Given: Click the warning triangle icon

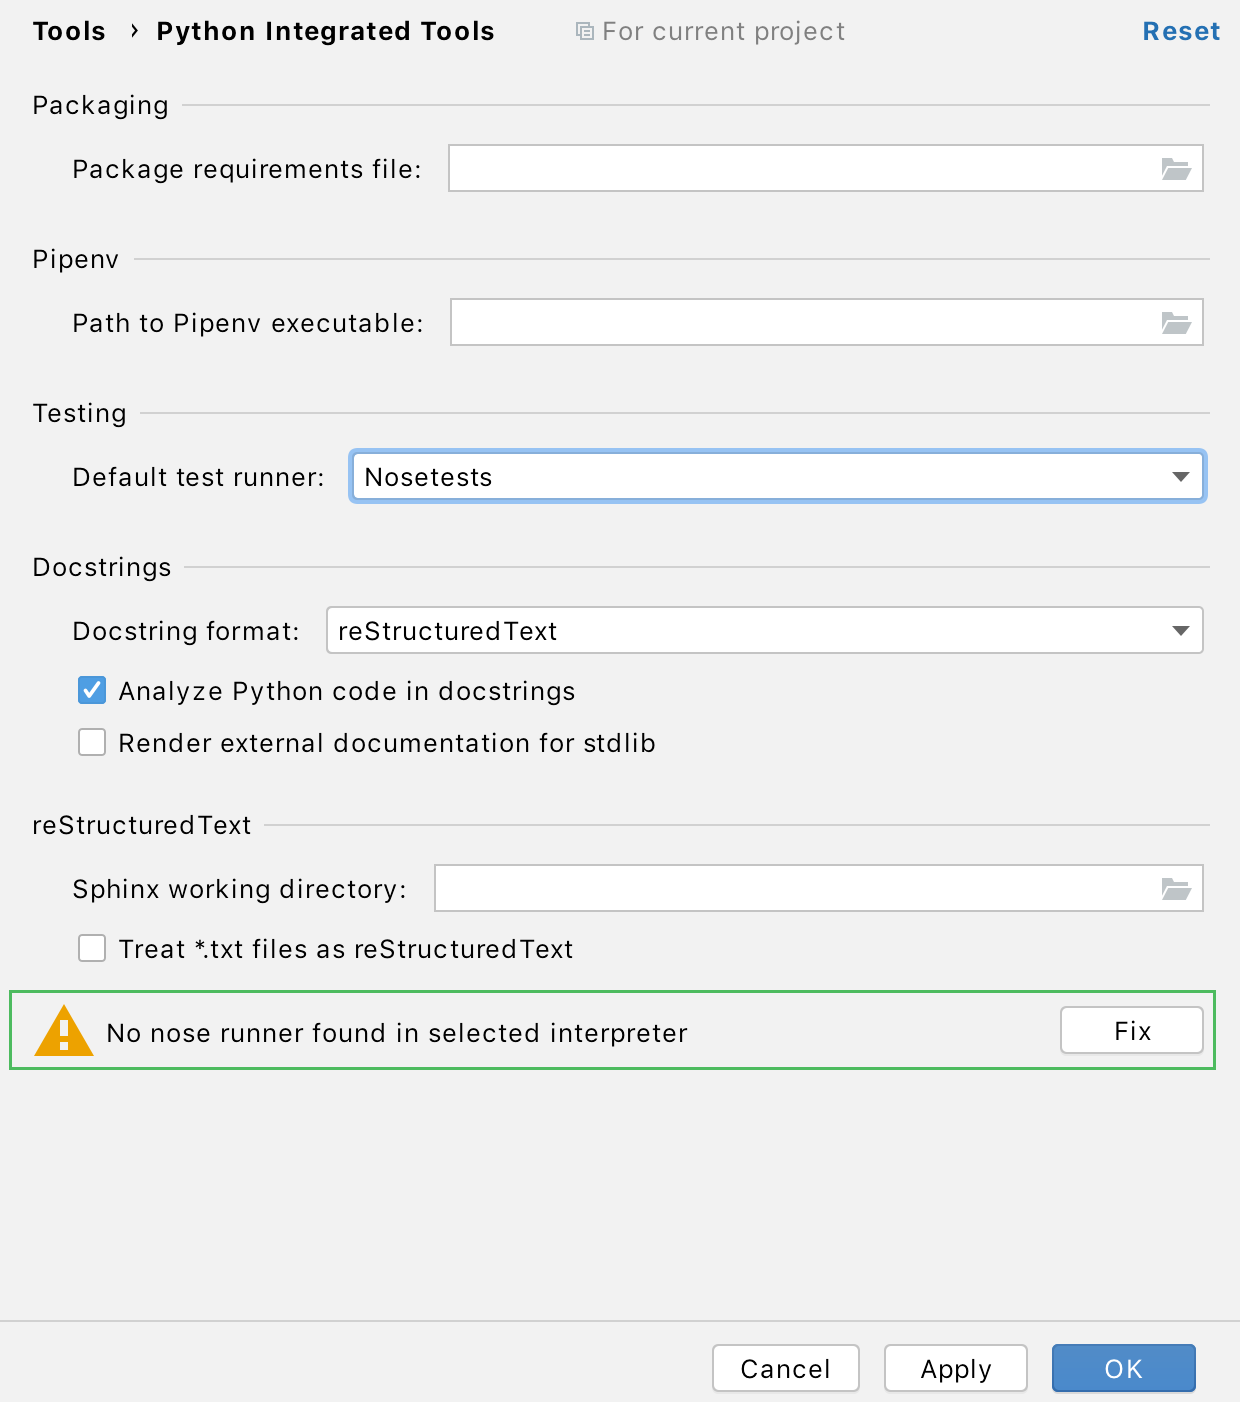Looking at the screenshot, I should (x=64, y=1031).
